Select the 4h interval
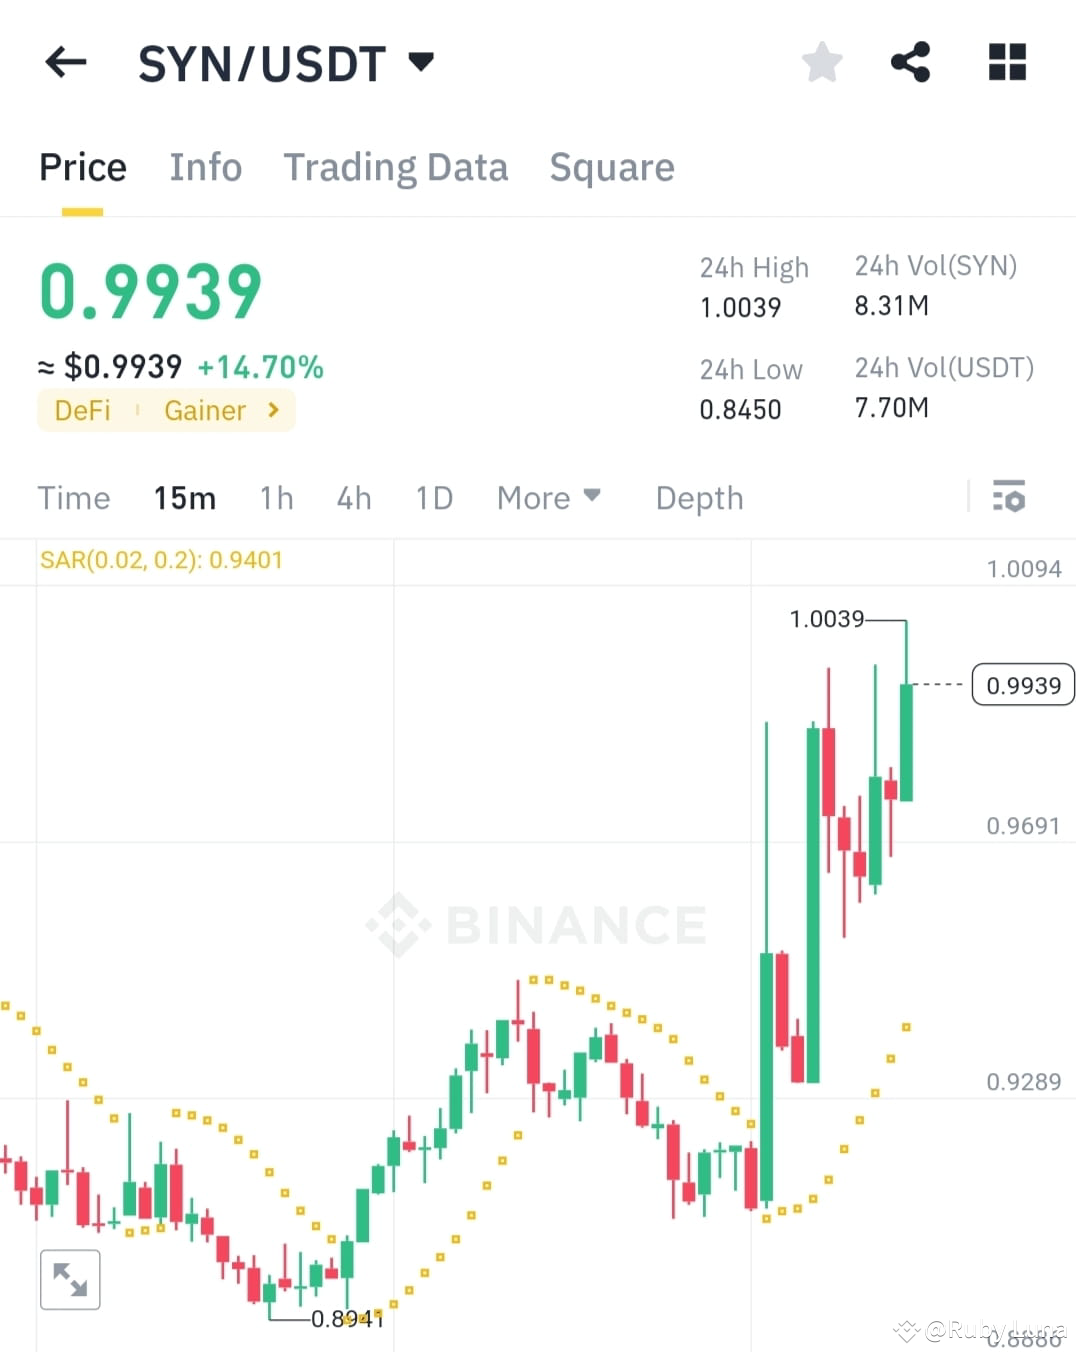 (x=354, y=497)
